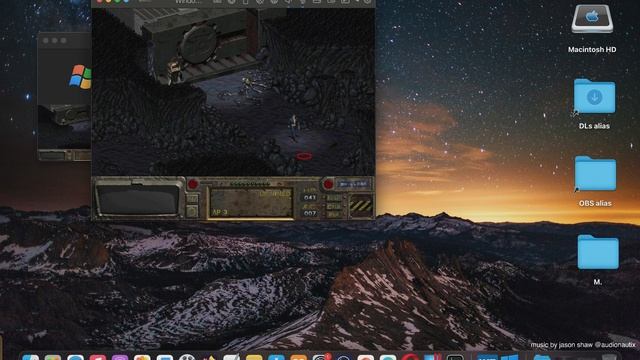
Task: Click the player character standing in the game
Action: click(x=293, y=127)
